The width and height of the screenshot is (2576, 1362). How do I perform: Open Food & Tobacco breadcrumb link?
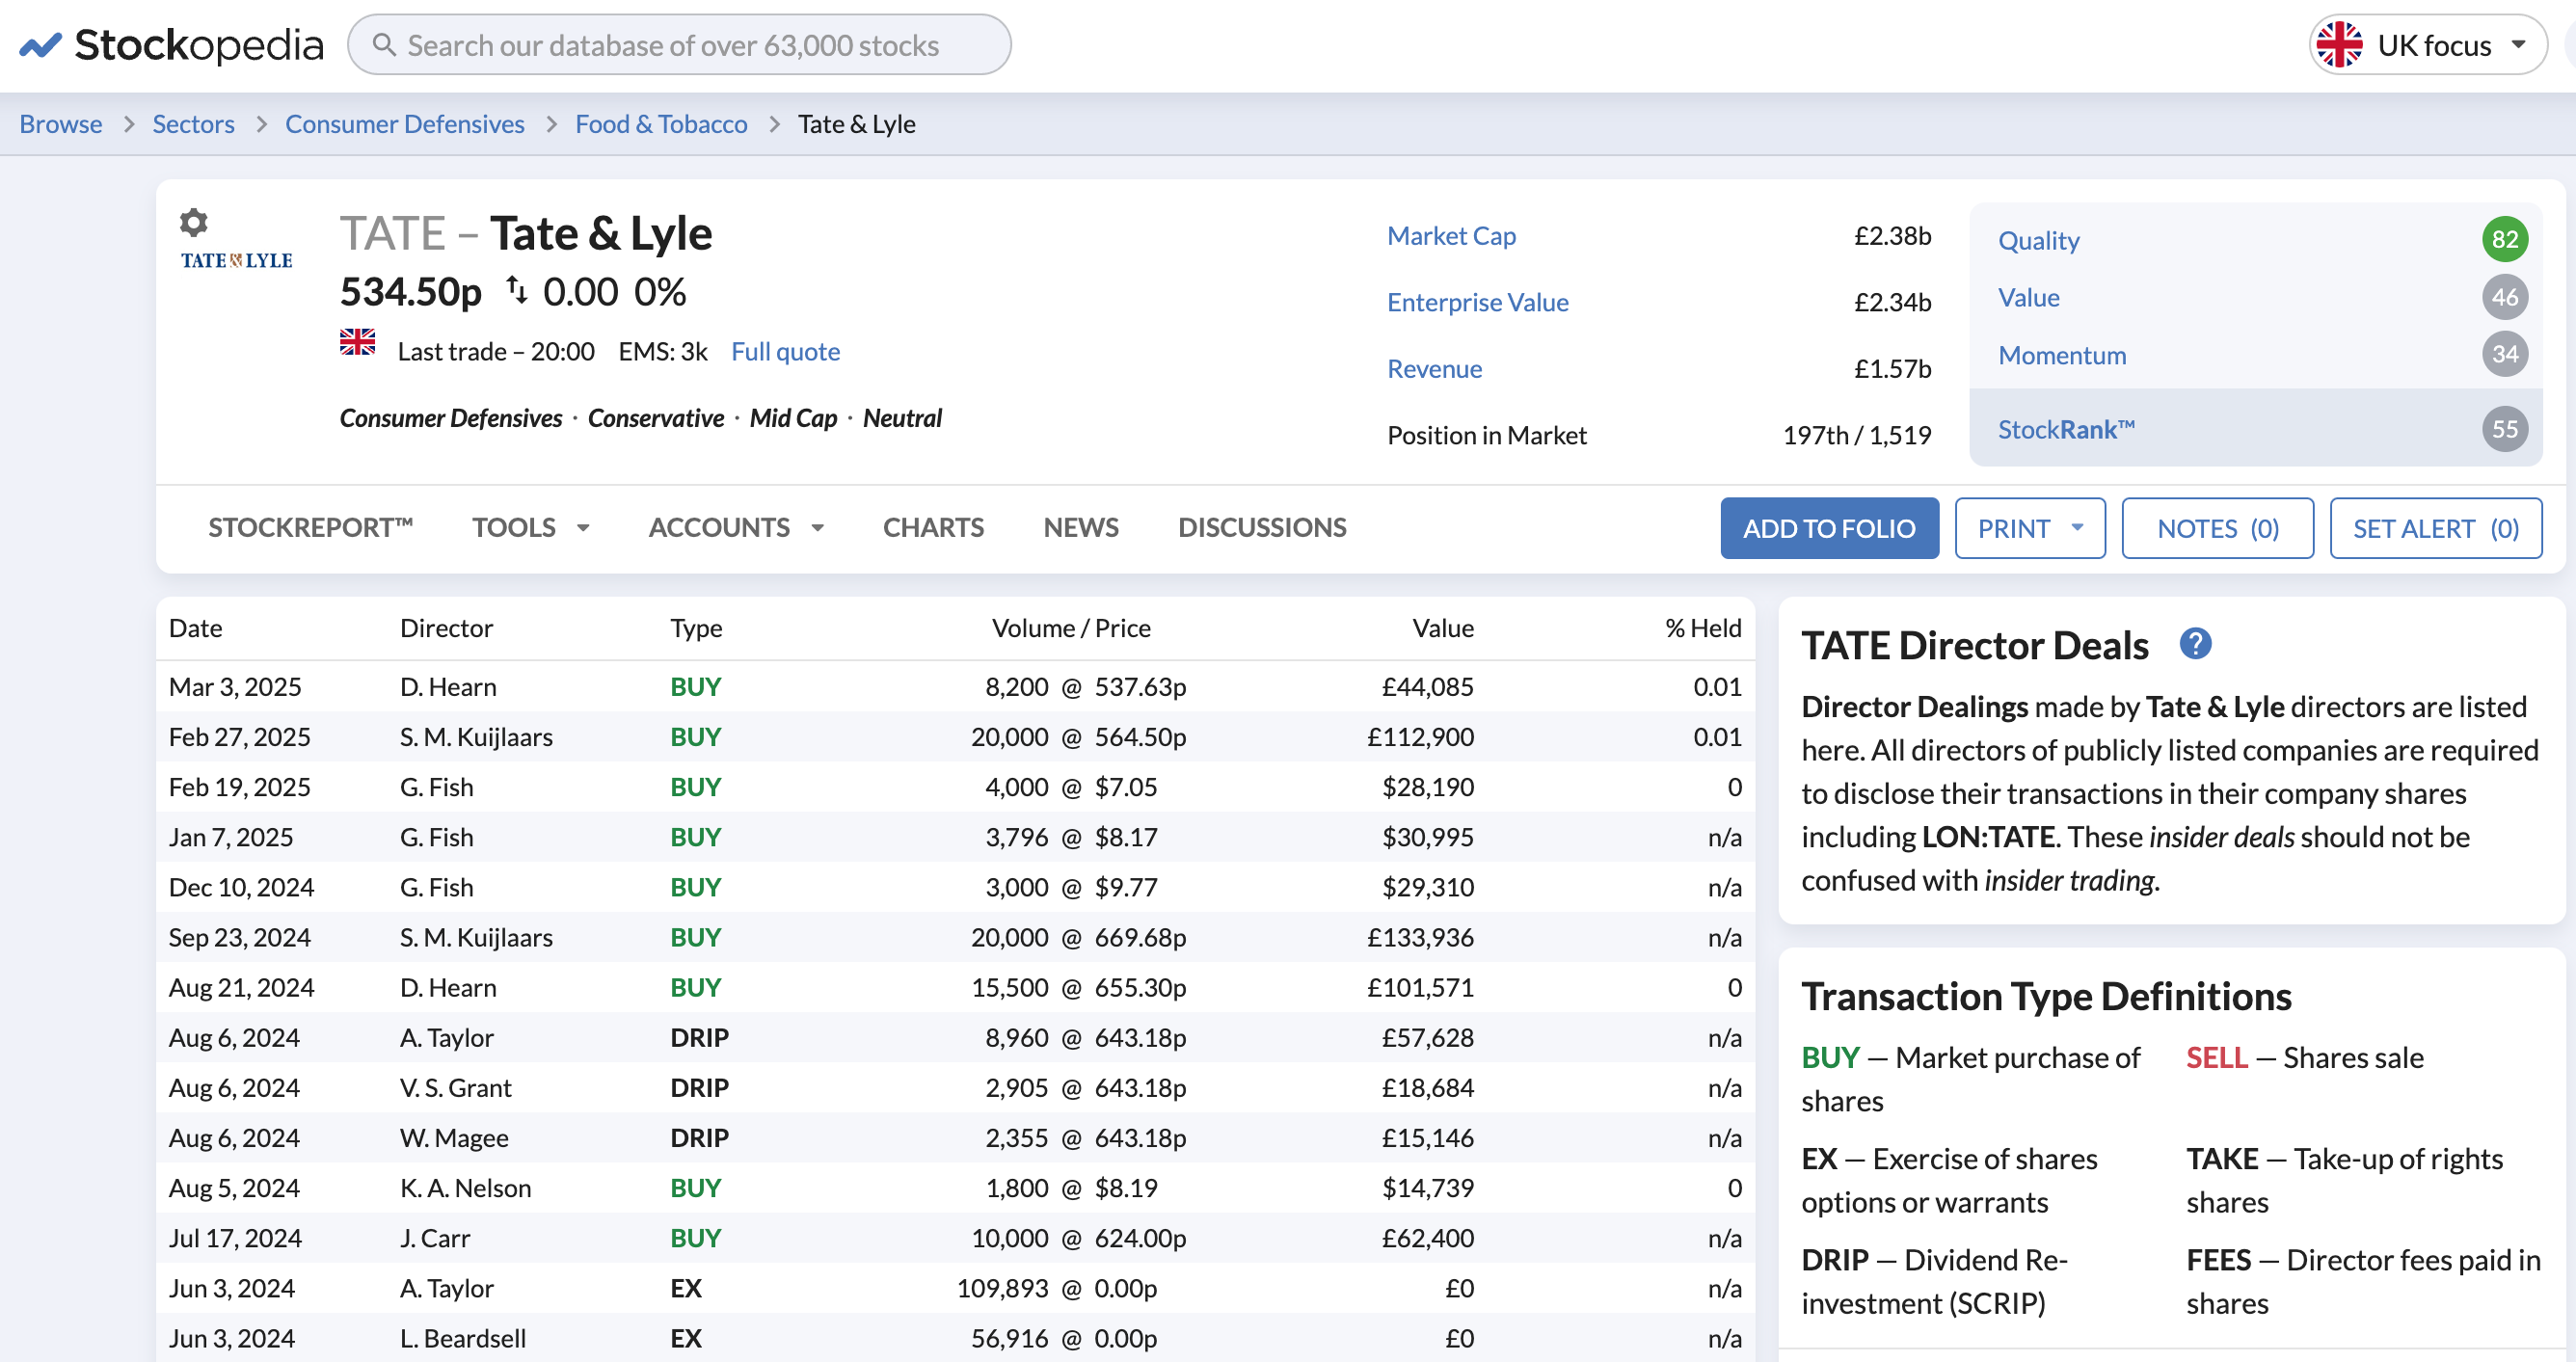tap(661, 124)
